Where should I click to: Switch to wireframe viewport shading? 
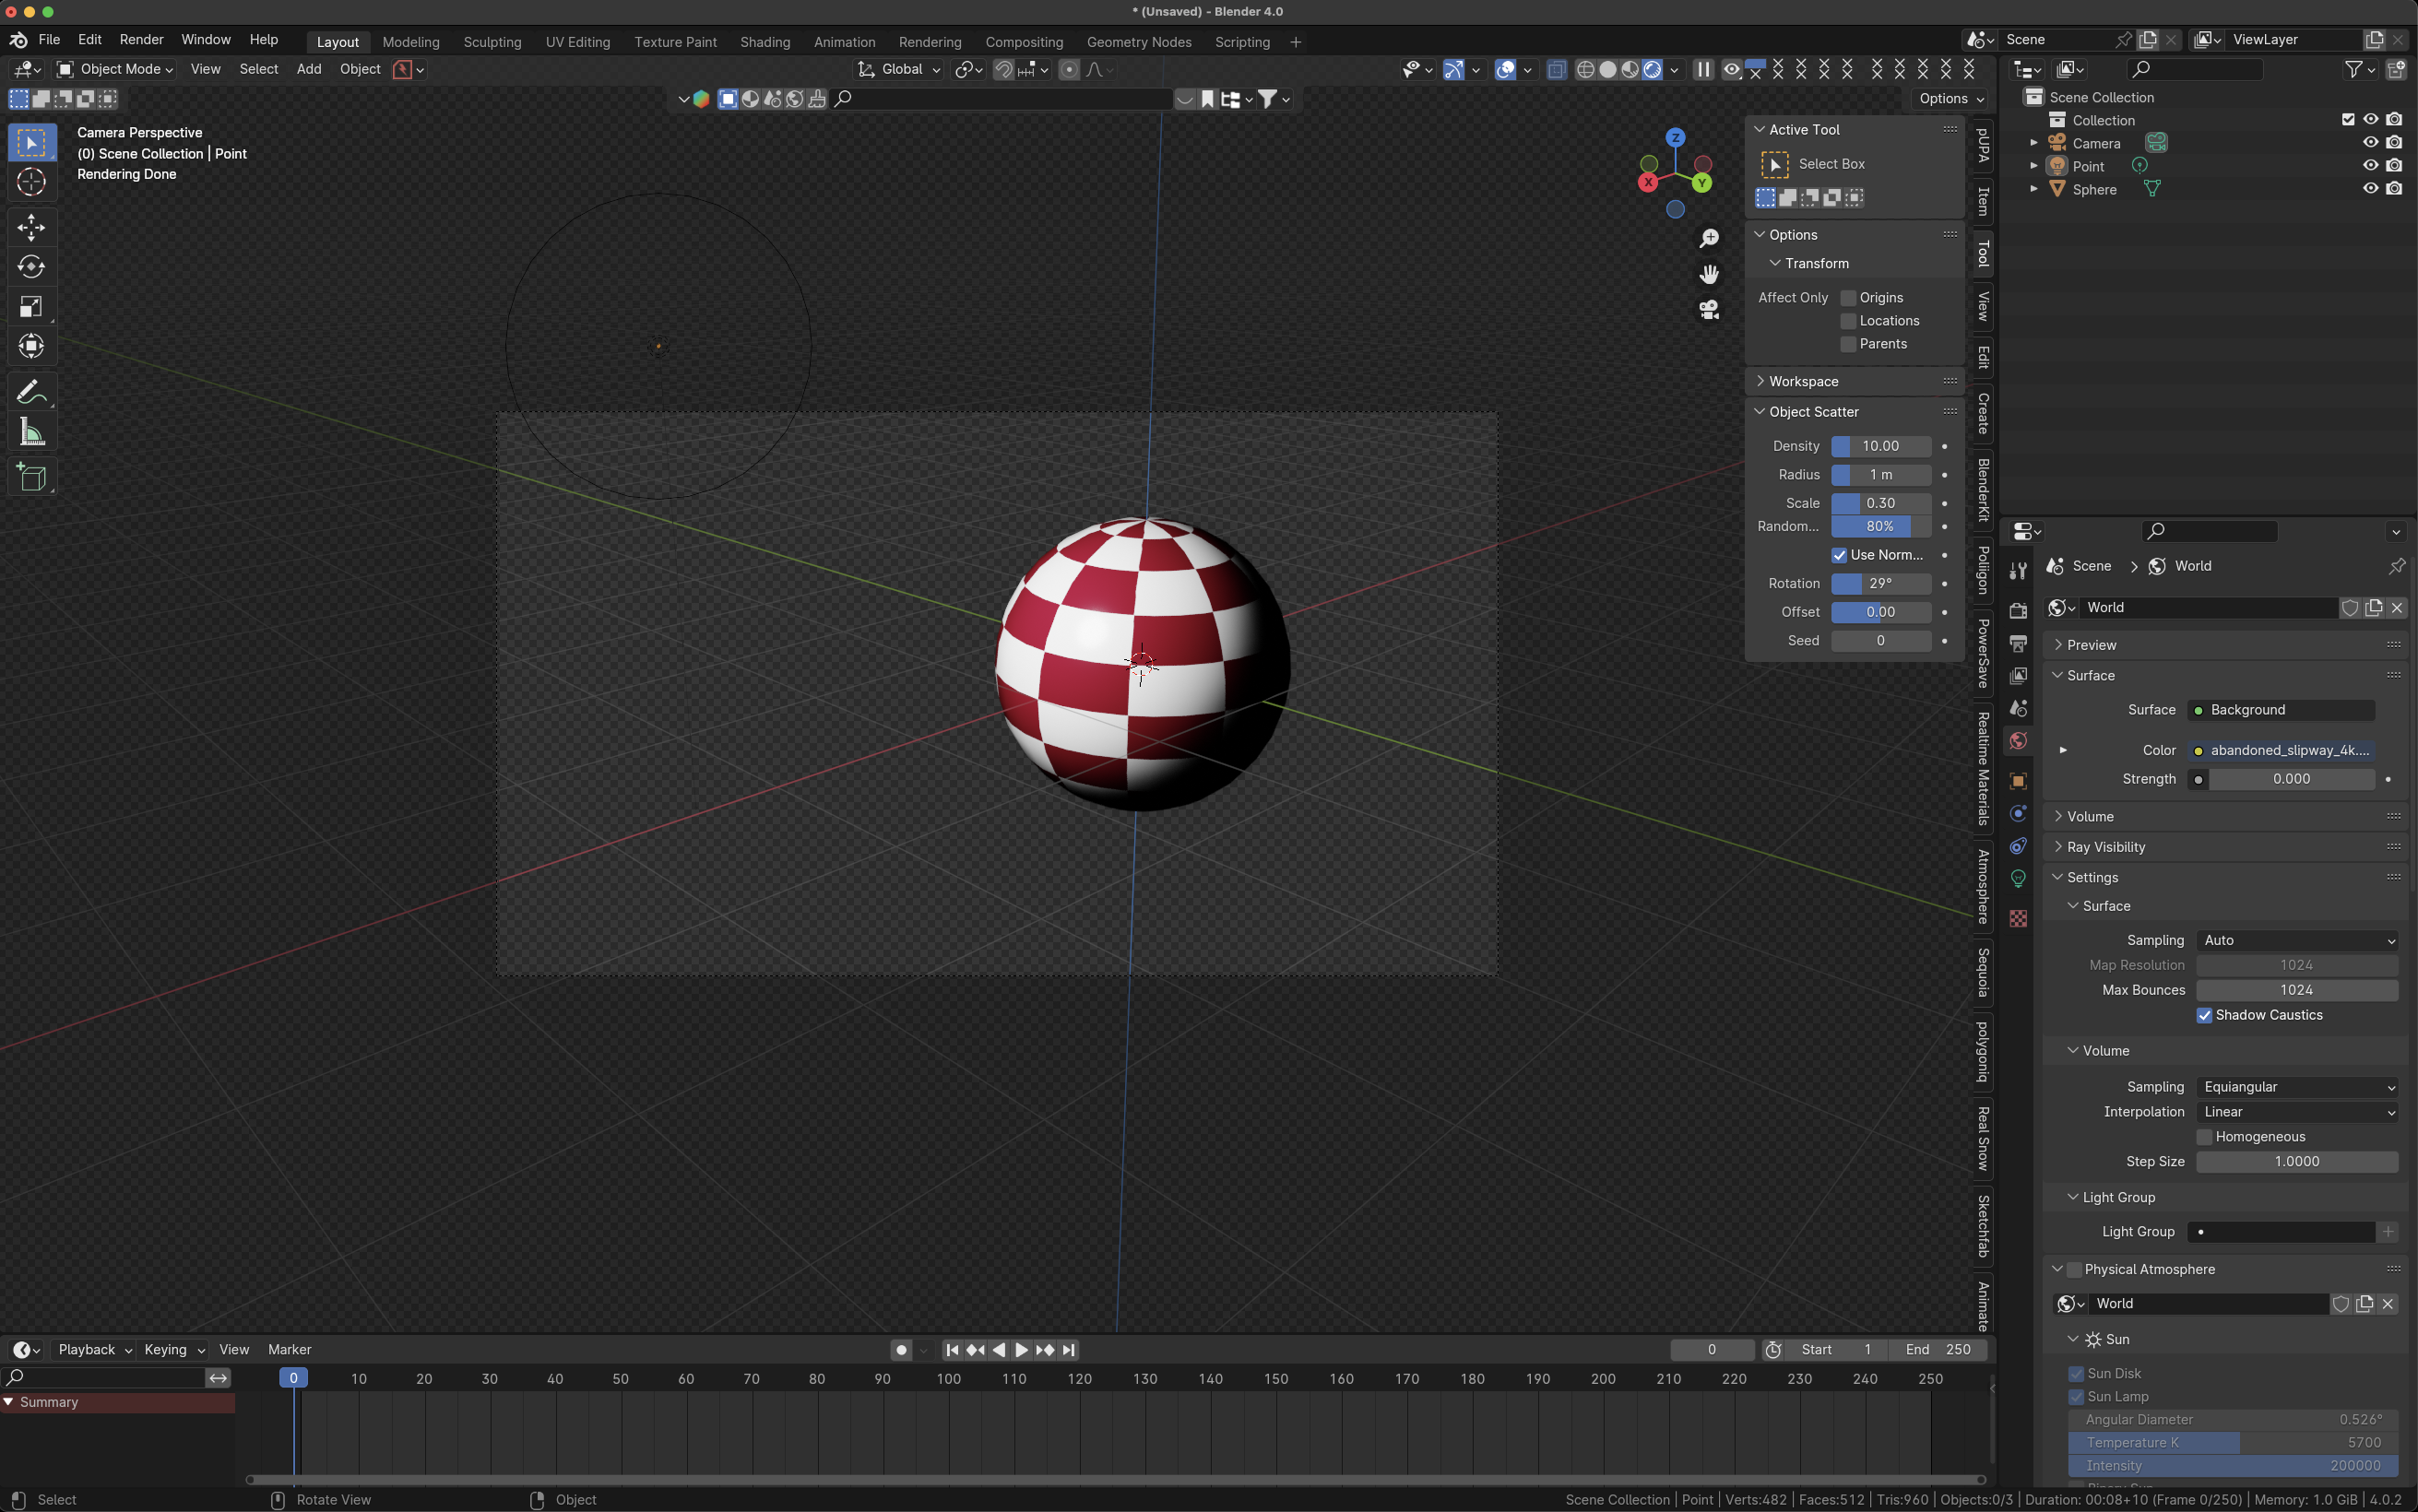click(1585, 69)
